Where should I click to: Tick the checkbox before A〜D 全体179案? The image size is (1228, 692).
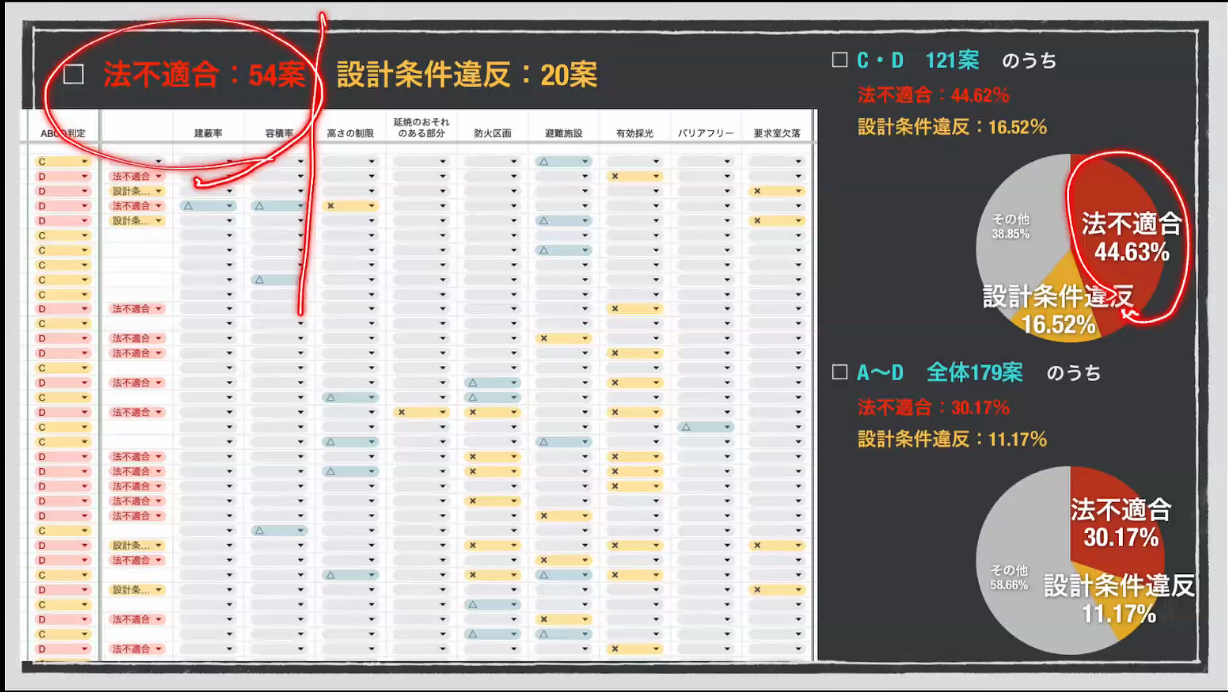pyautogui.click(x=840, y=373)
